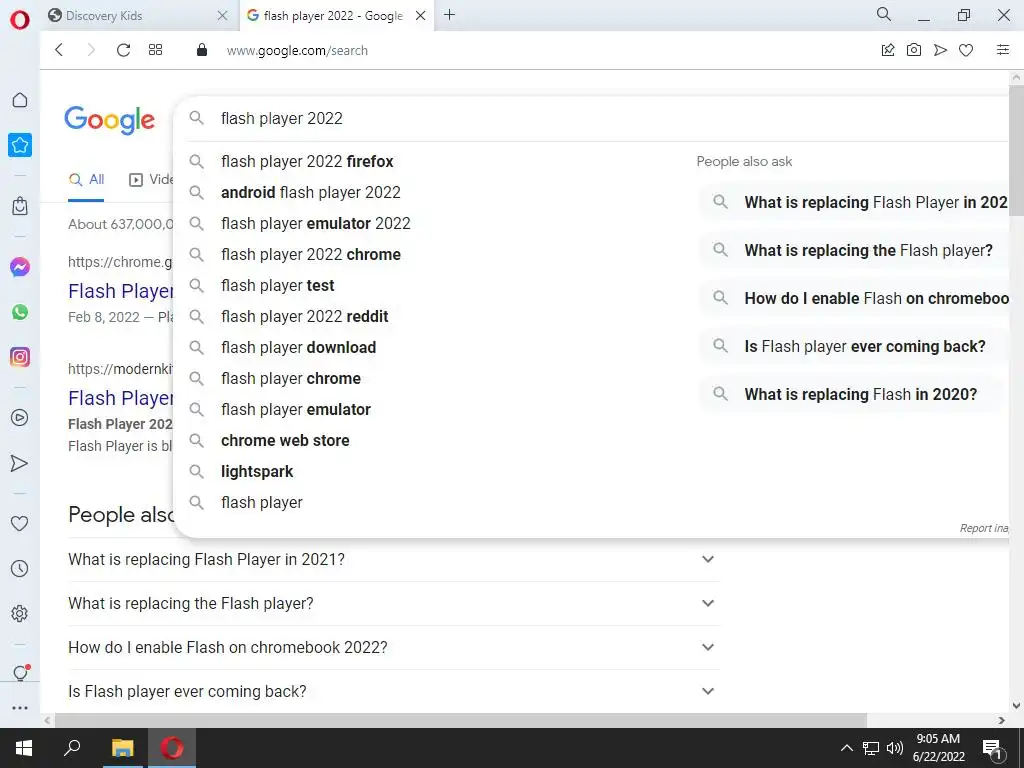Add page to bookmarks with toolbar heart
Image resolution: width=1024 pixels, height=768 pixels.
pyautogui.click(x=966, y=50)
